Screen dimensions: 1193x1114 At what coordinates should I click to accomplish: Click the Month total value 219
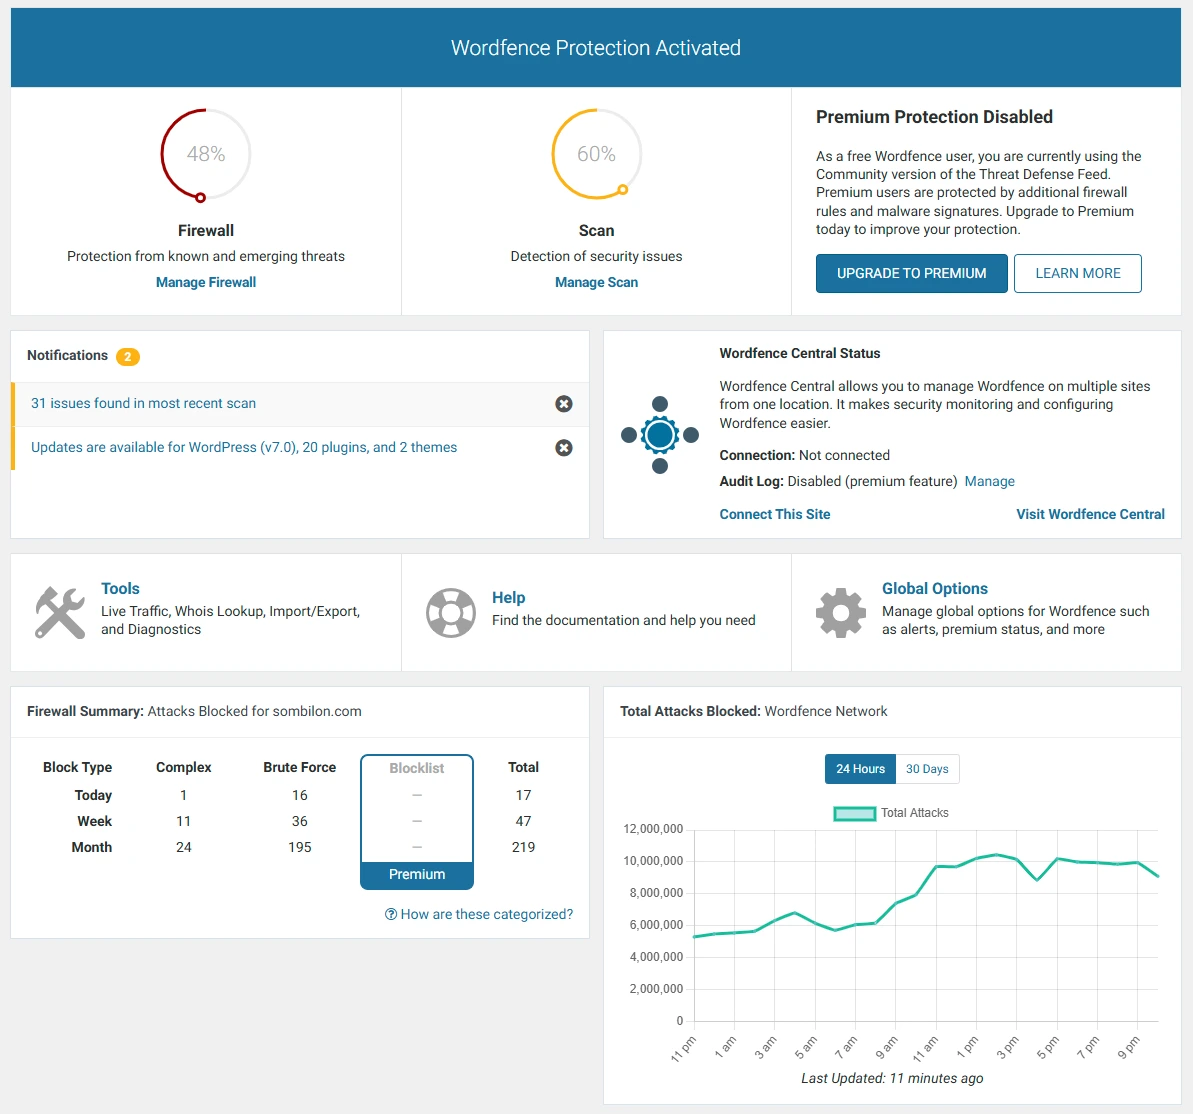pyautogui.click(x=523, y=848)
